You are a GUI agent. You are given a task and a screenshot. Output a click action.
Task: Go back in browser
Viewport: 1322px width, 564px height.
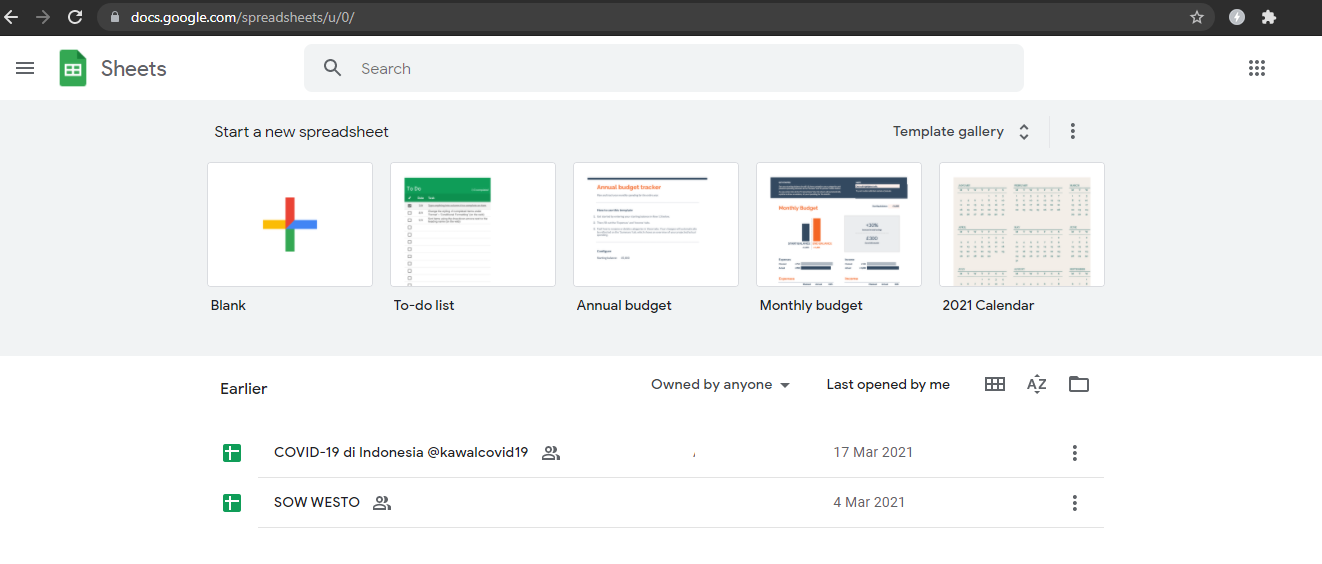point(12,17)
